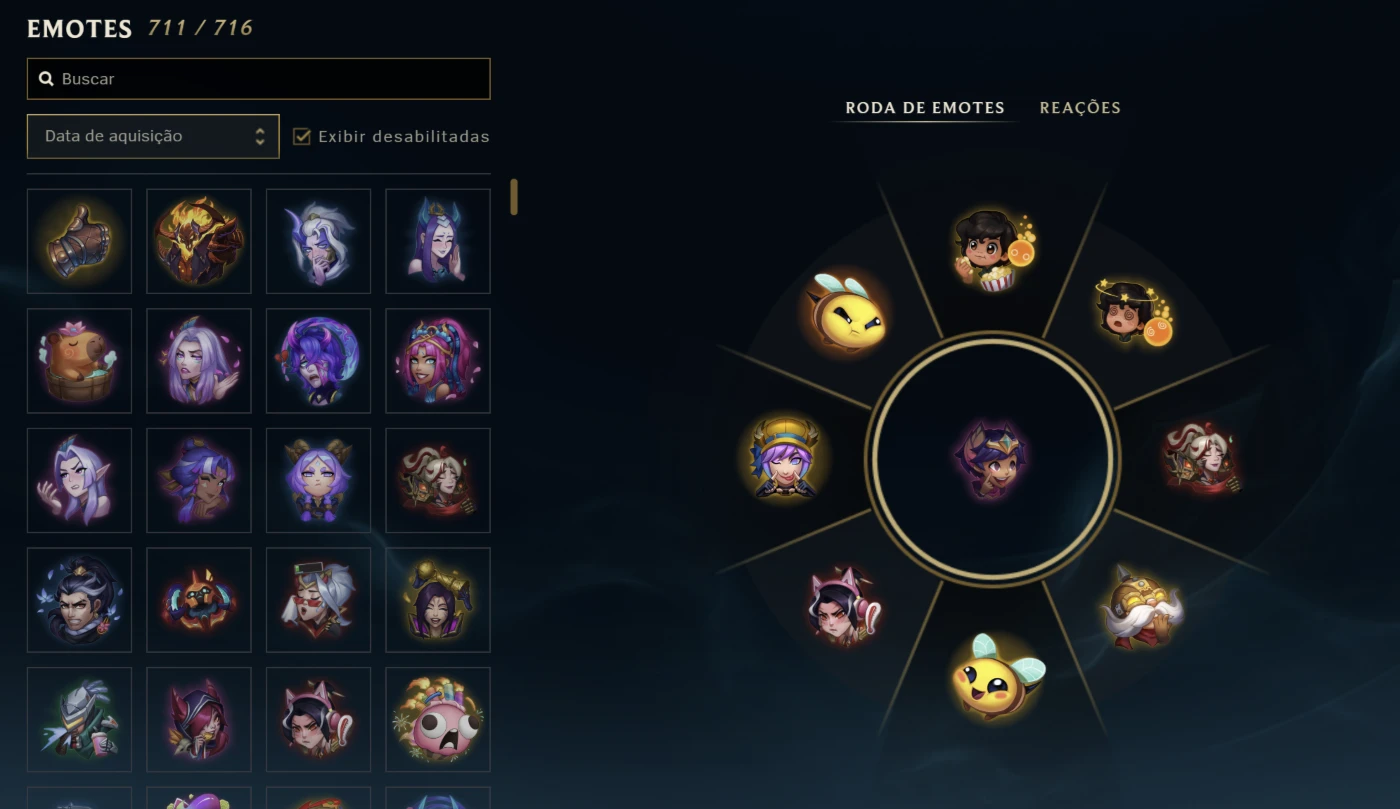Screen dimensions: 1400x809
Task: Pick the capybara in bathtub emote
Action: [79, 361]
